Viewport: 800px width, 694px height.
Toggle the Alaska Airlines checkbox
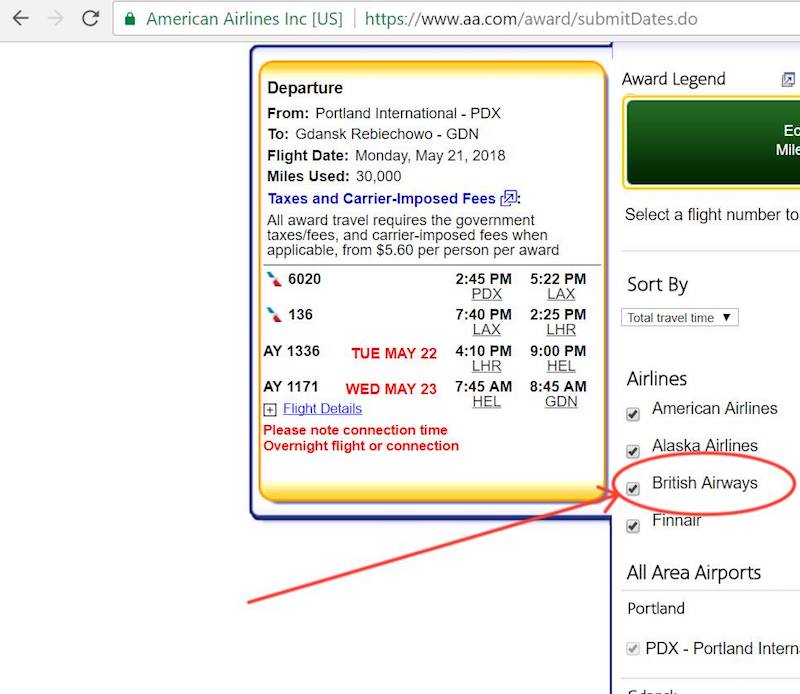[x=633, y=451]
